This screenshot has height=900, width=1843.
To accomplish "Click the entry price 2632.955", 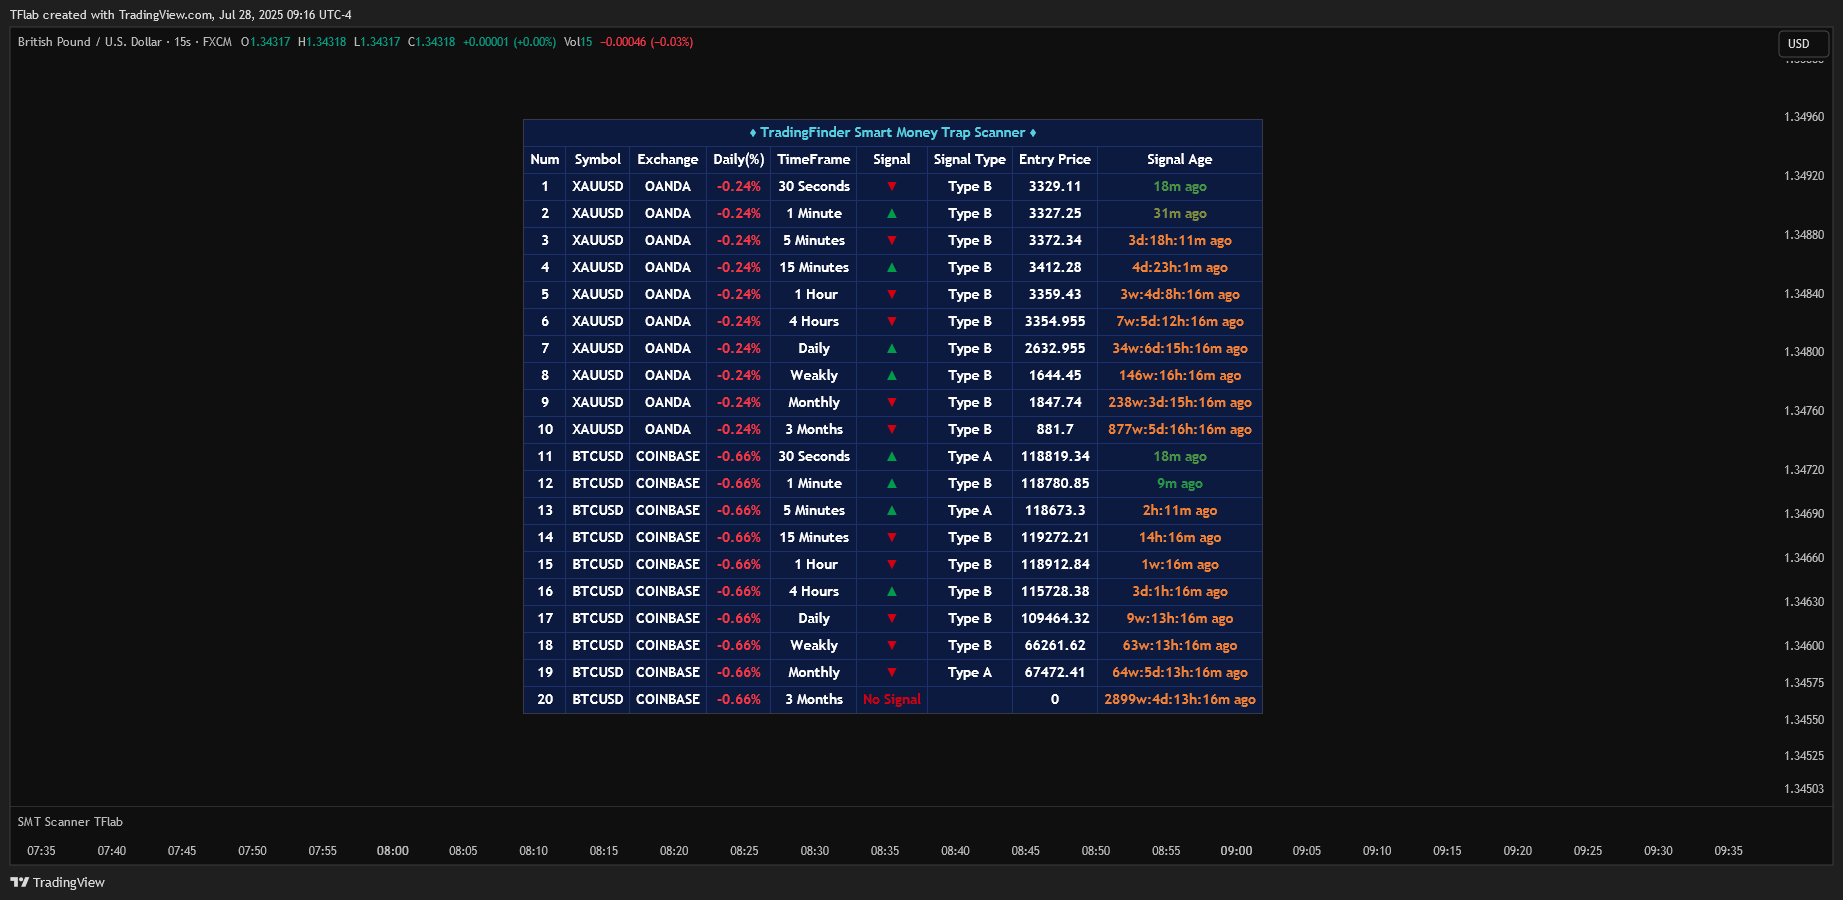I will pos(1055,348).
